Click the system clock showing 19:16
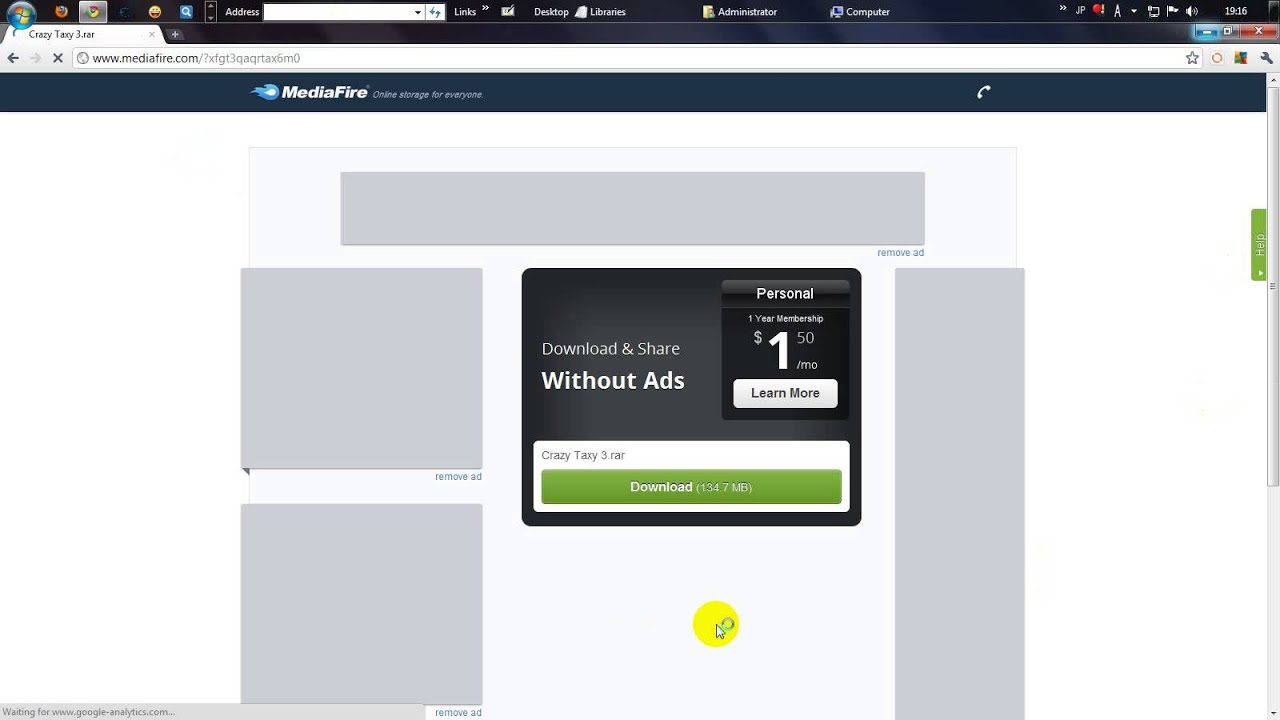 tap(1236, 11)
